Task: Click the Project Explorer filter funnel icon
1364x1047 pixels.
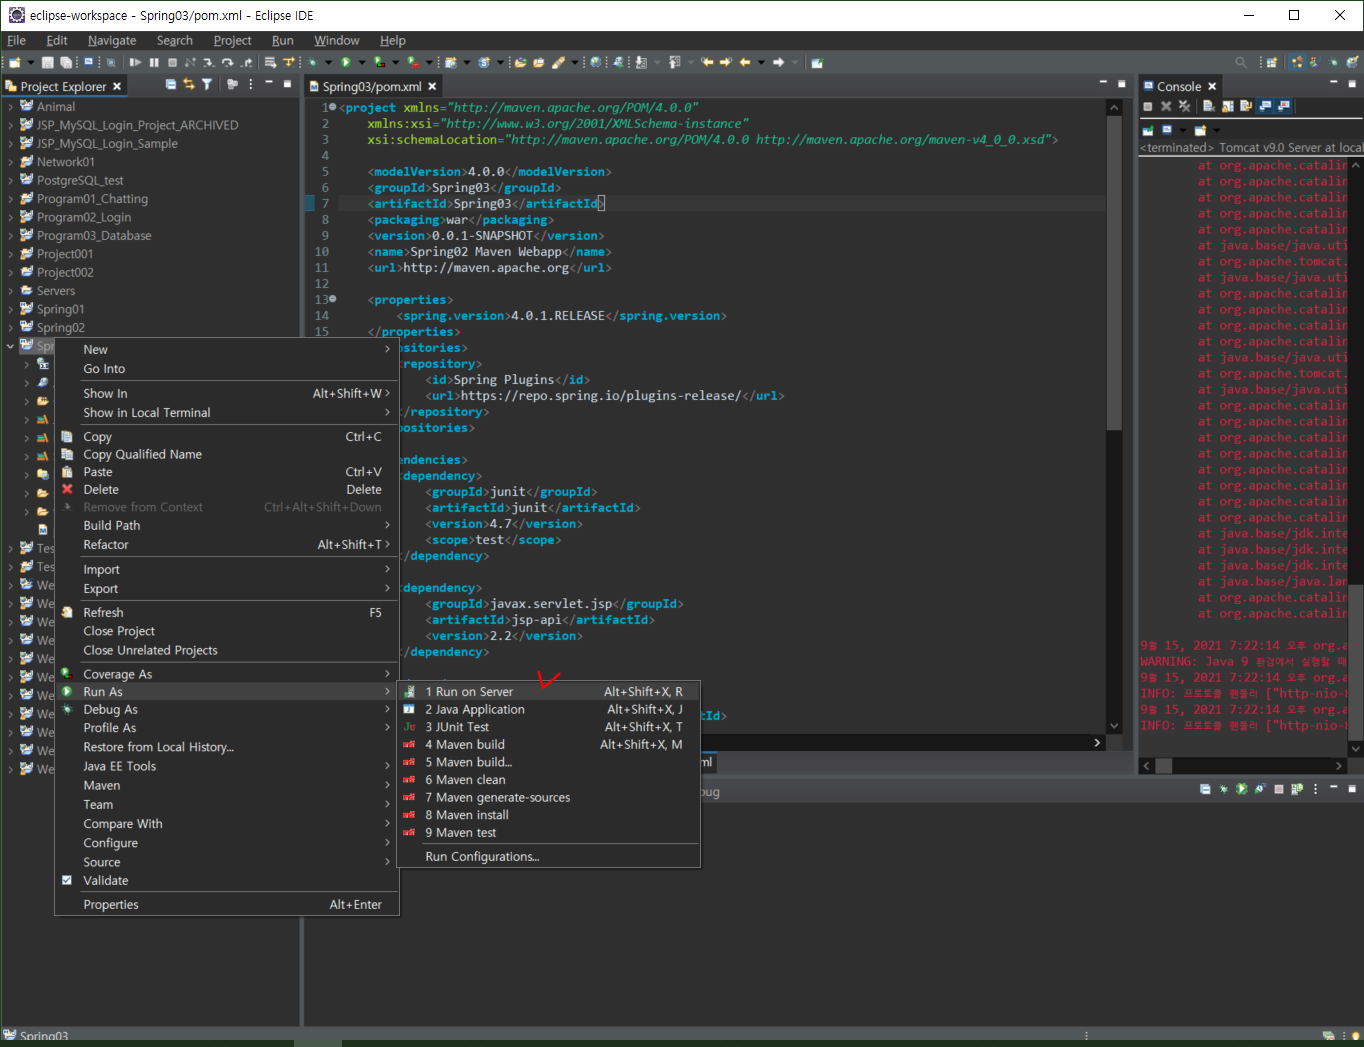Action: click(x=207, y=85)
